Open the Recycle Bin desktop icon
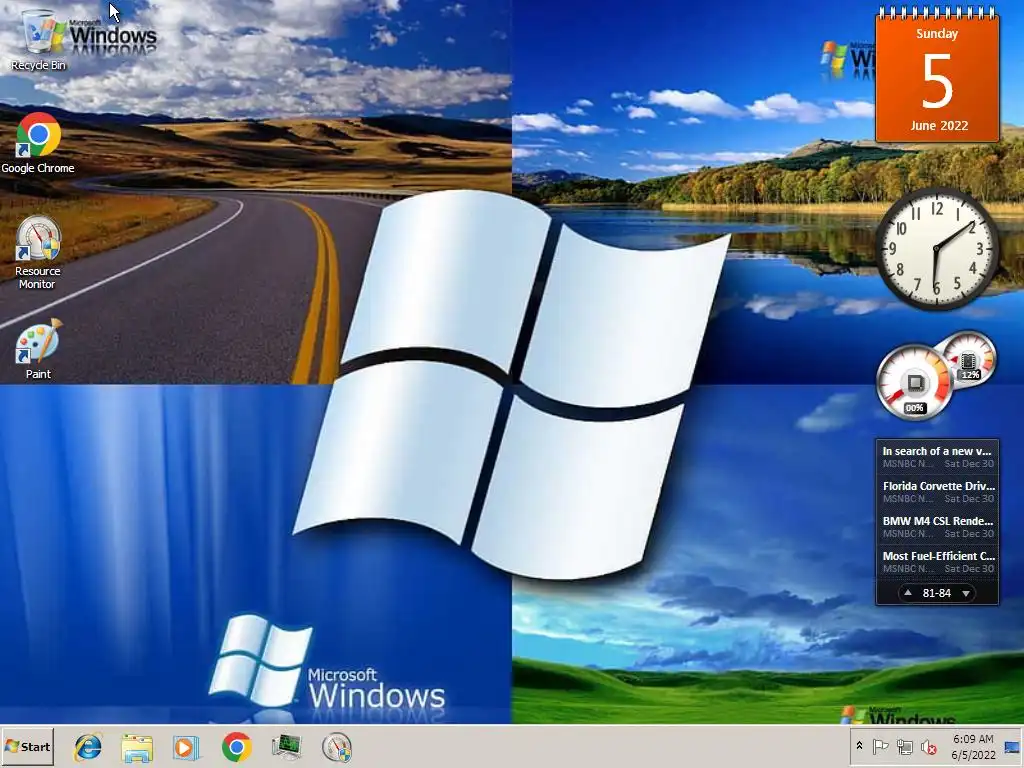 tap(39, 39)
